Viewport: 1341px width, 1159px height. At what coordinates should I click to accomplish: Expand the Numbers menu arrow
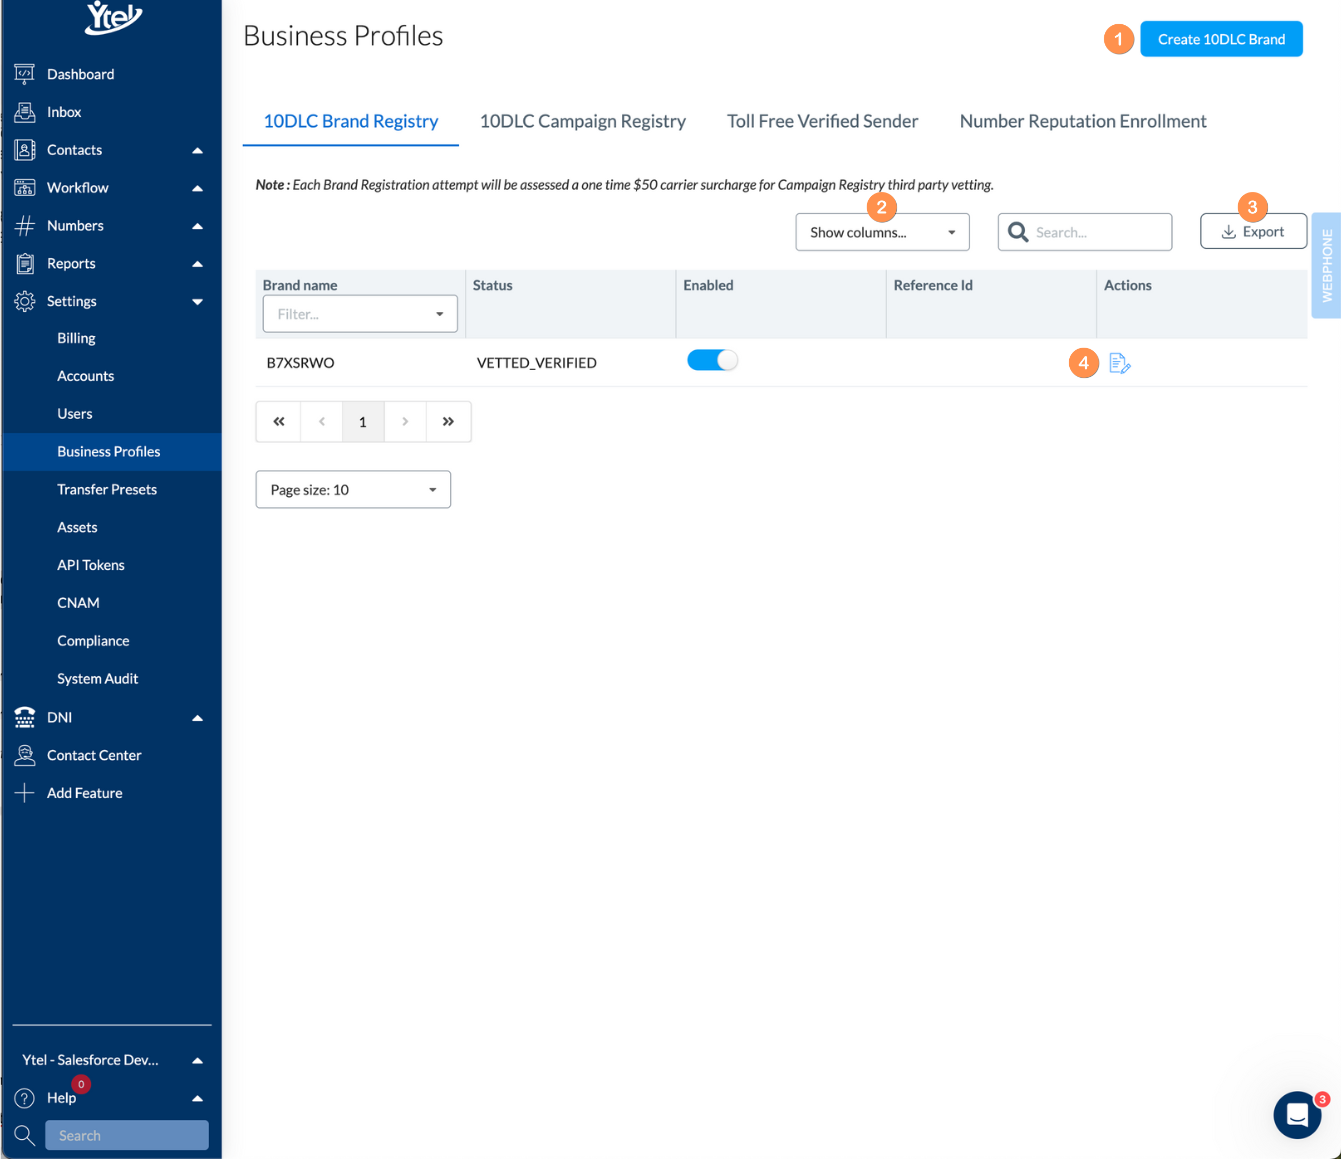197,226
